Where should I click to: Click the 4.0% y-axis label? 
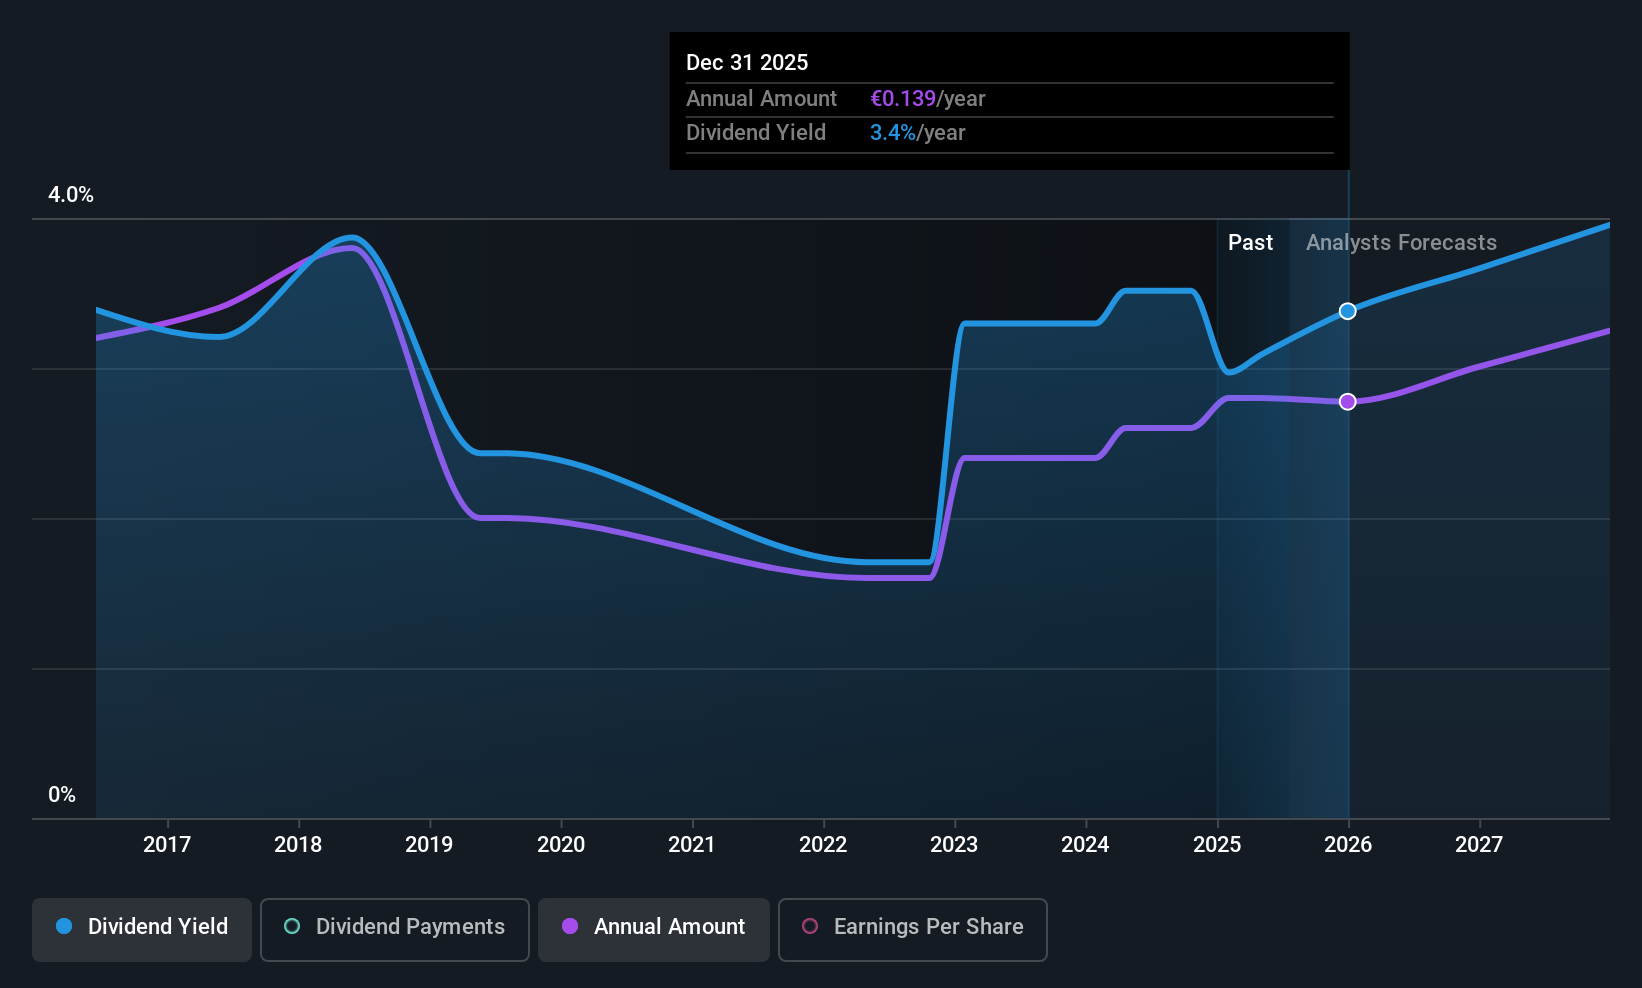pos(71,195)
